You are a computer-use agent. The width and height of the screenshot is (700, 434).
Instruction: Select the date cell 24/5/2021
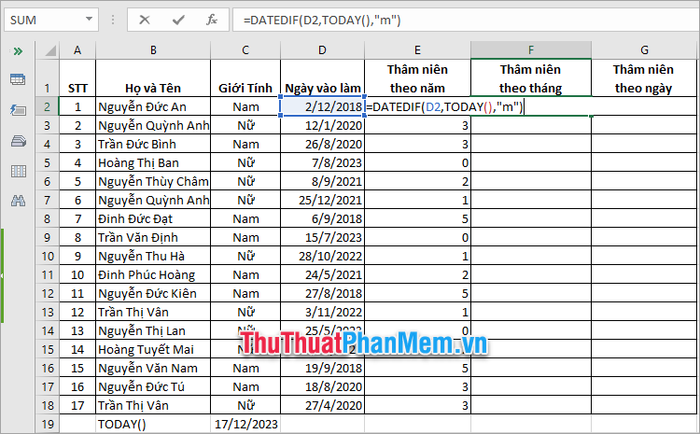tap(322, 275)
